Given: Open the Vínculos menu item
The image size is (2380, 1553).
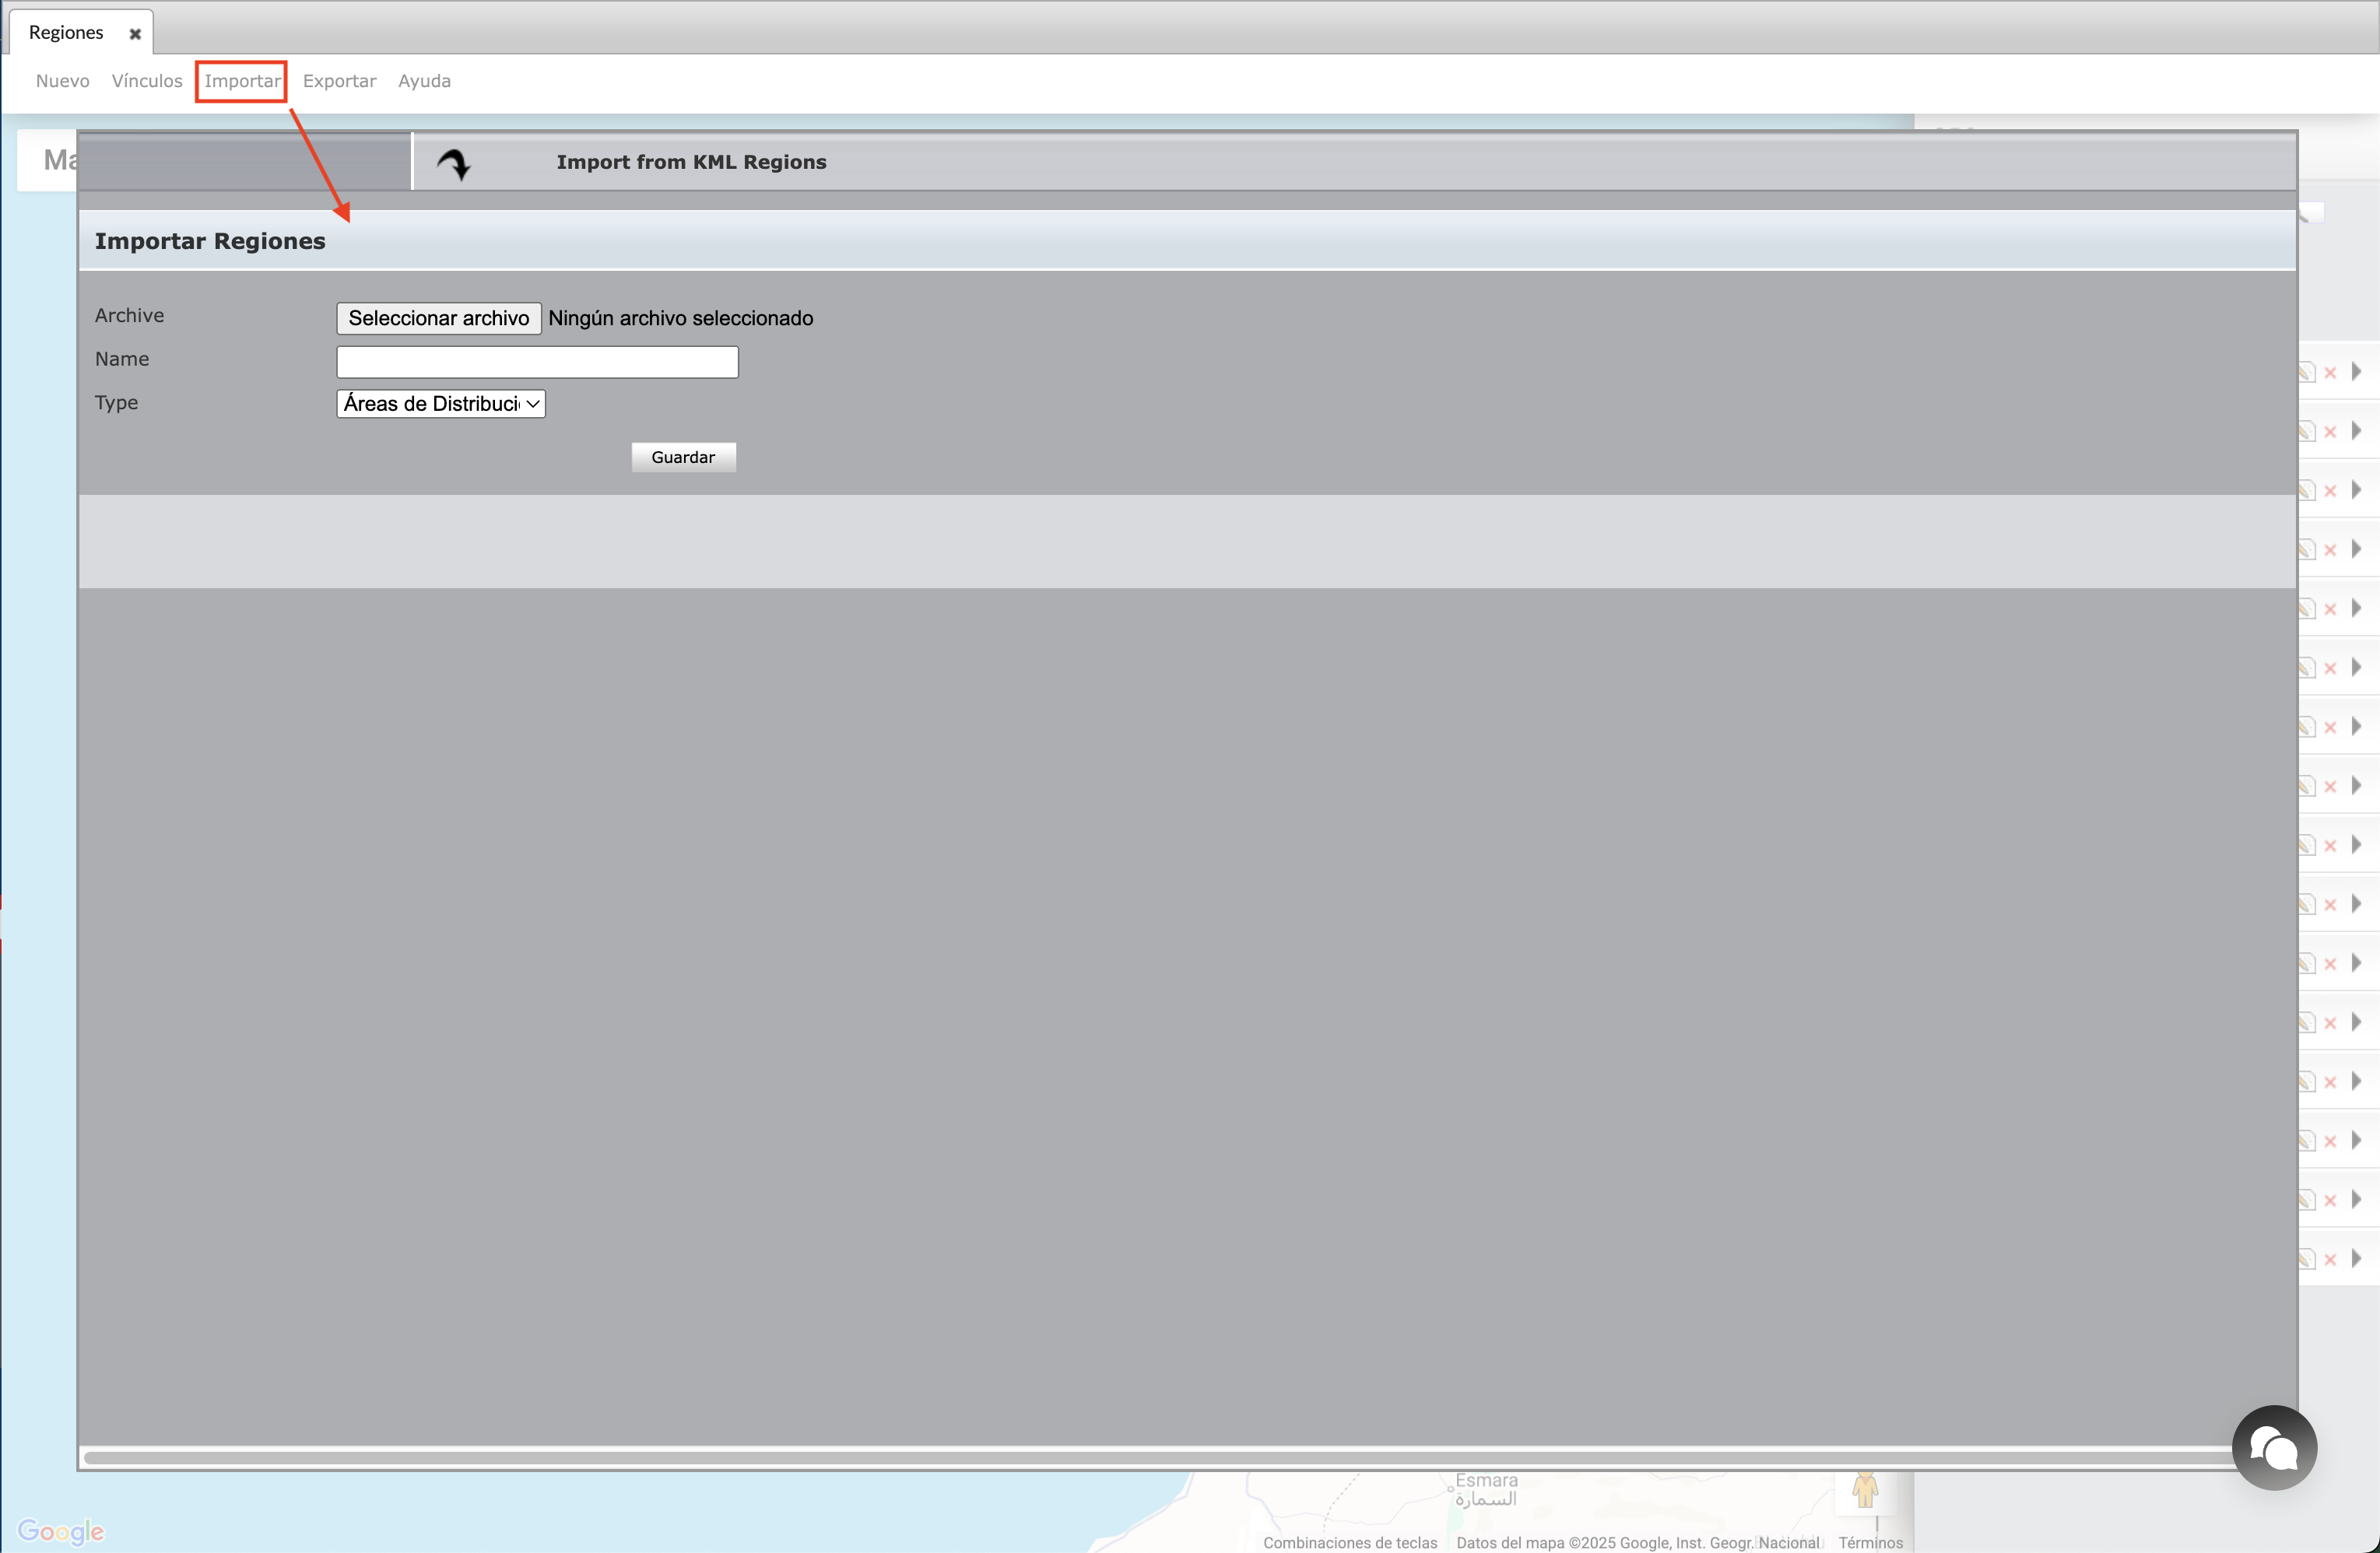Looking at the screenshot, I should click(147, 81).
